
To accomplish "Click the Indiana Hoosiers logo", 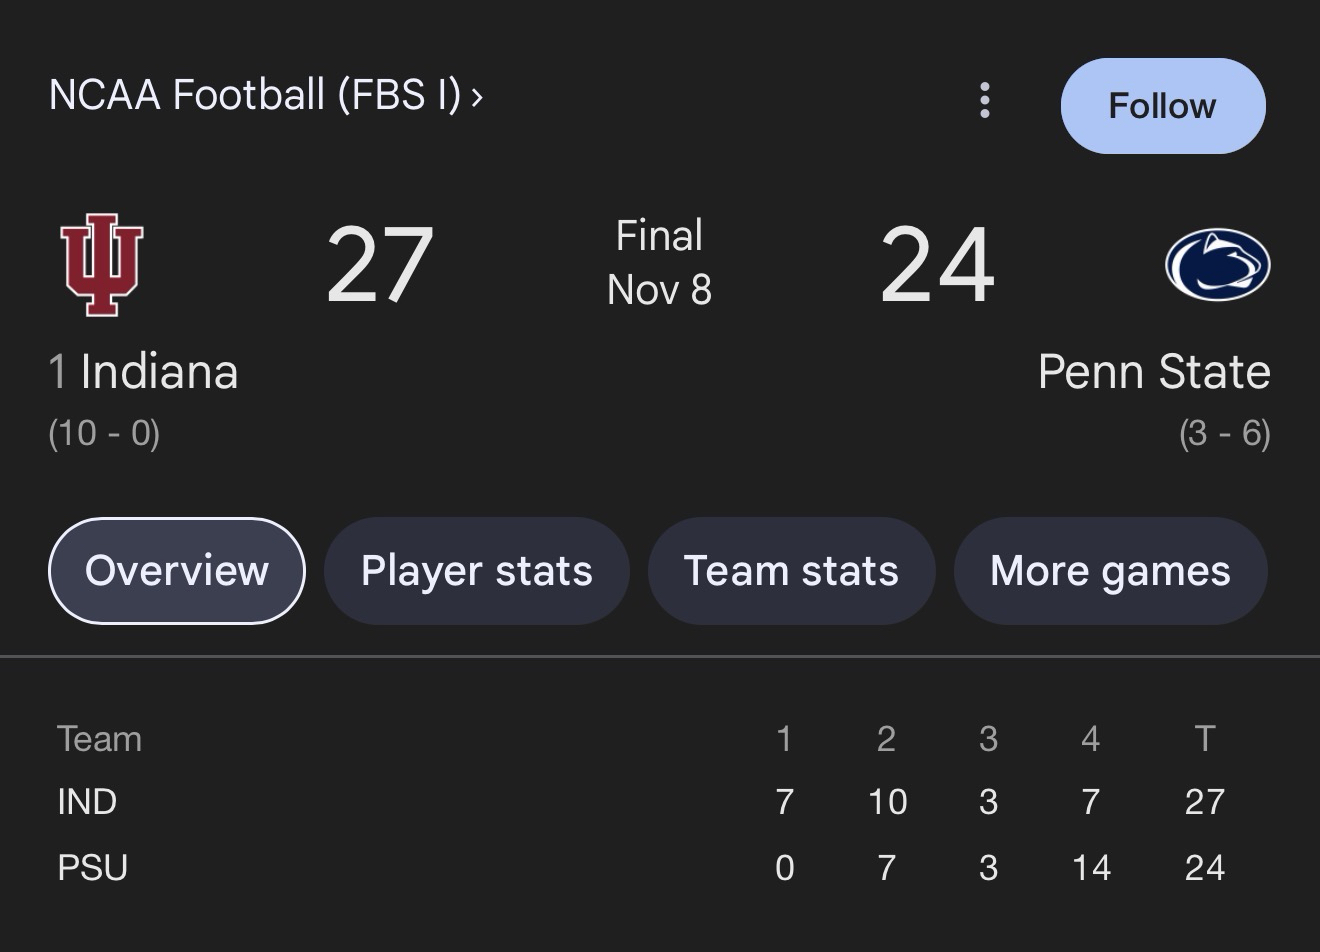I will click(x=101, y=264).
